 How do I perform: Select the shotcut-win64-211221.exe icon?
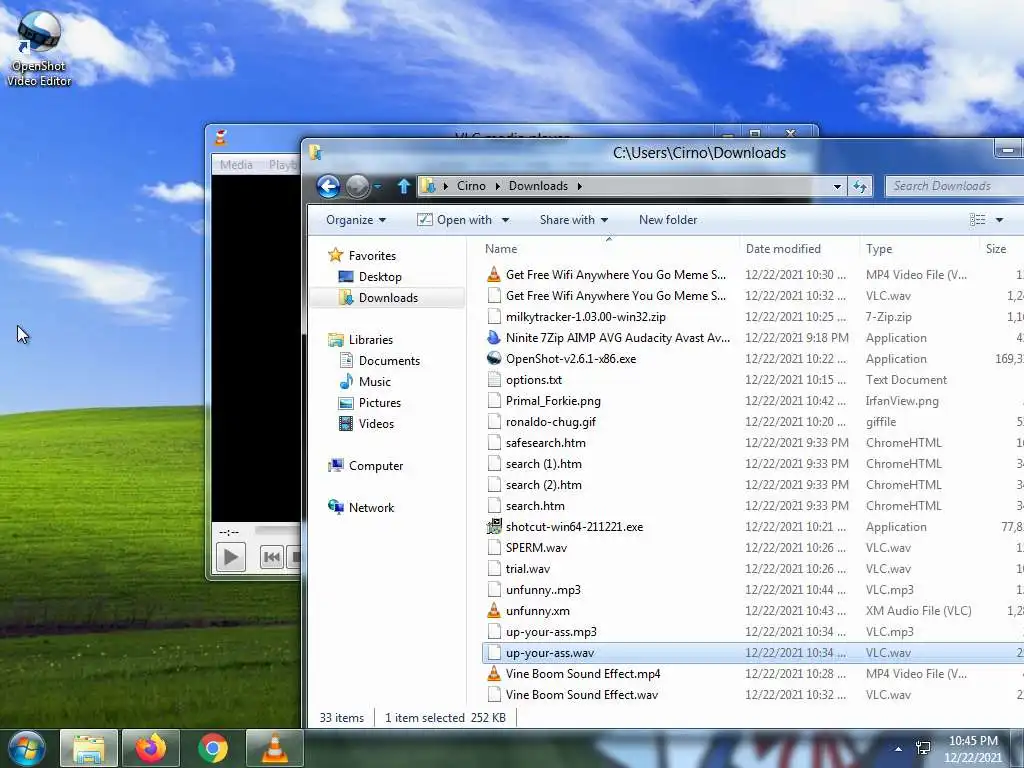coord(494,526)
